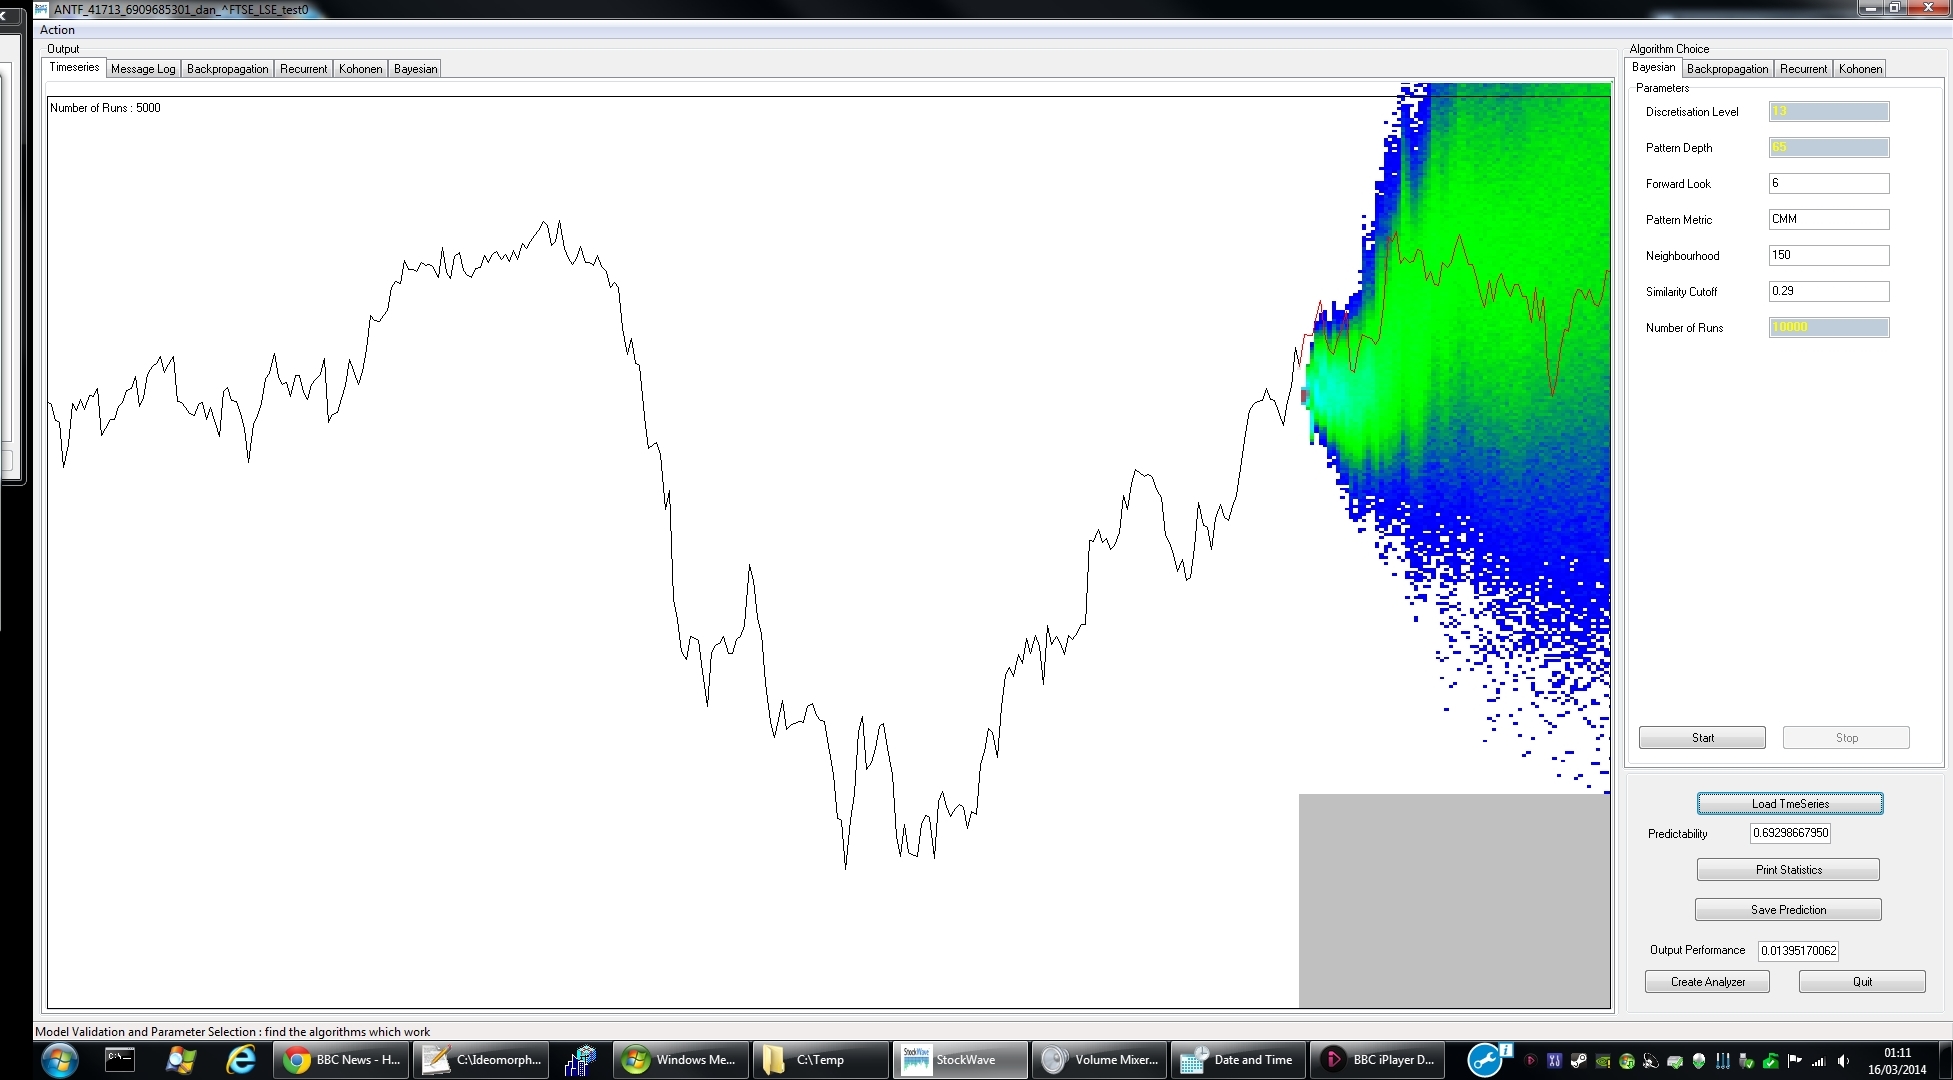Select the Backpropagation algorithm choice tab
This screenshot has width=1953, height=1080.
click(x=1727, y=69)
